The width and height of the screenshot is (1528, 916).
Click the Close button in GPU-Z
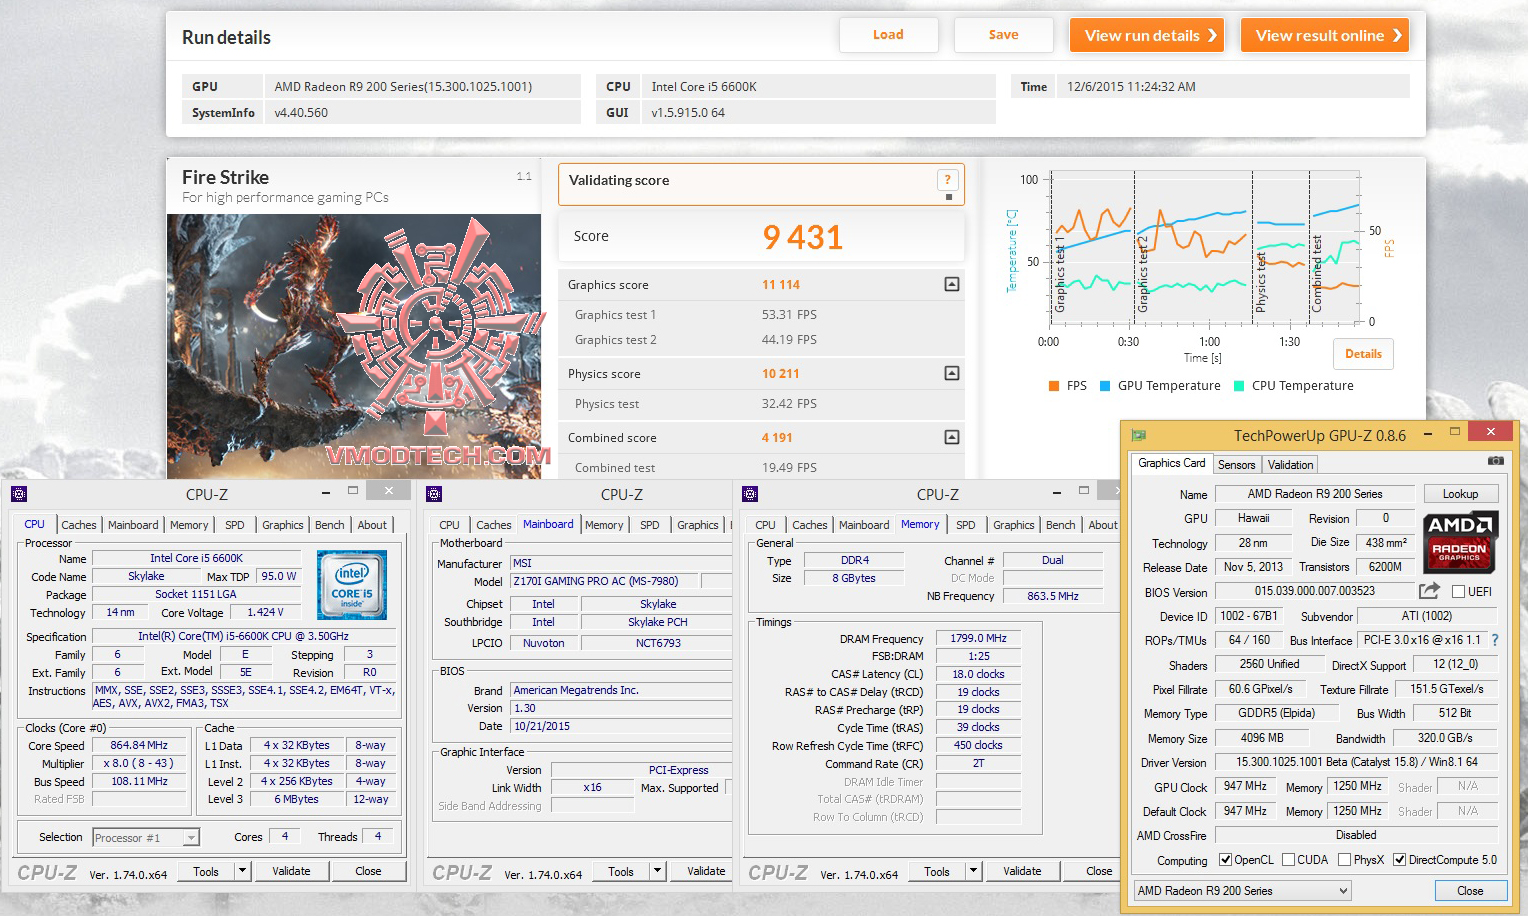coord(1470,891)
